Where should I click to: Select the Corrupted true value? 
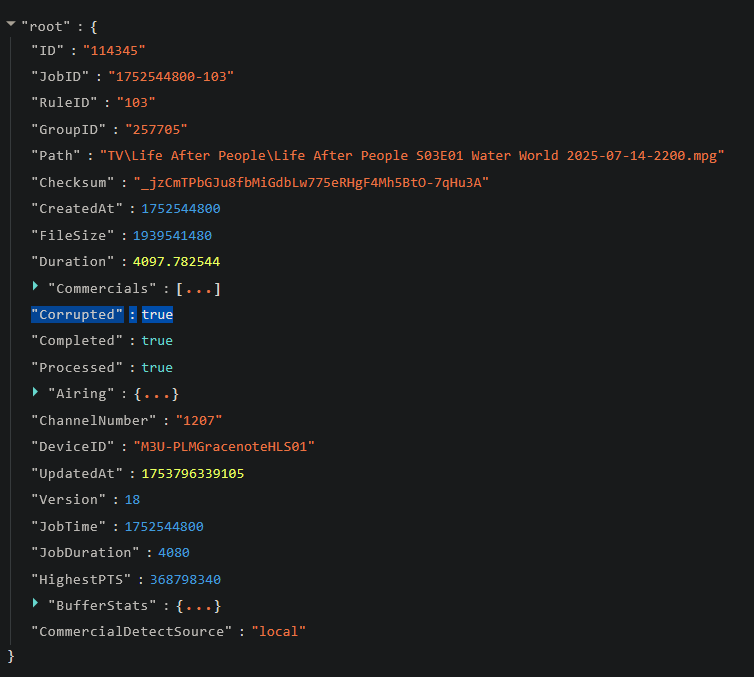(157, 315)
